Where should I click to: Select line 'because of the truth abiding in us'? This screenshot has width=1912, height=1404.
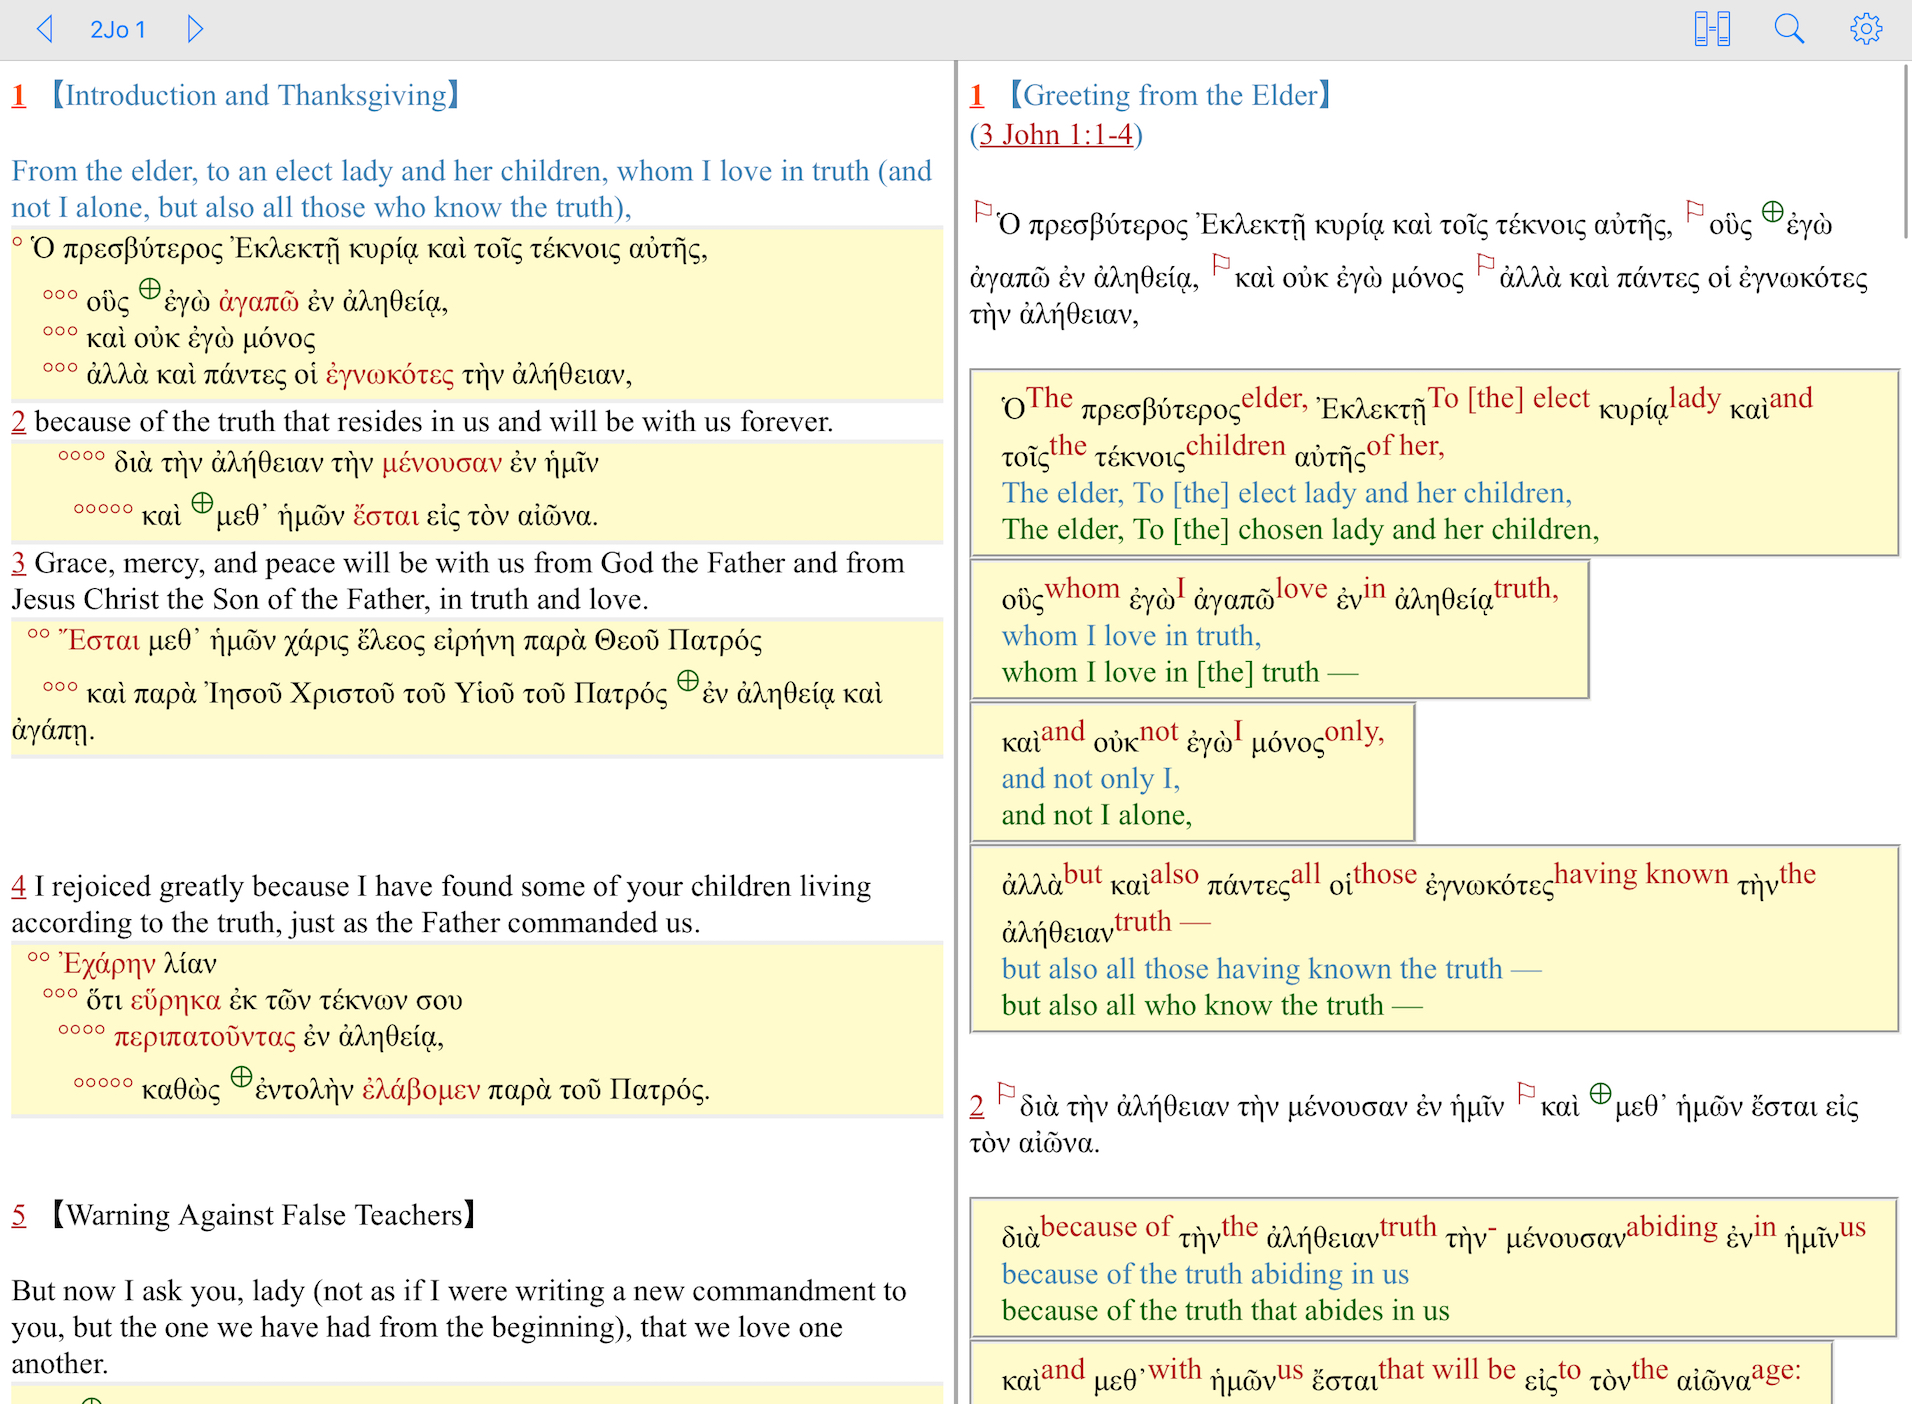(x=1205, y=1274)
